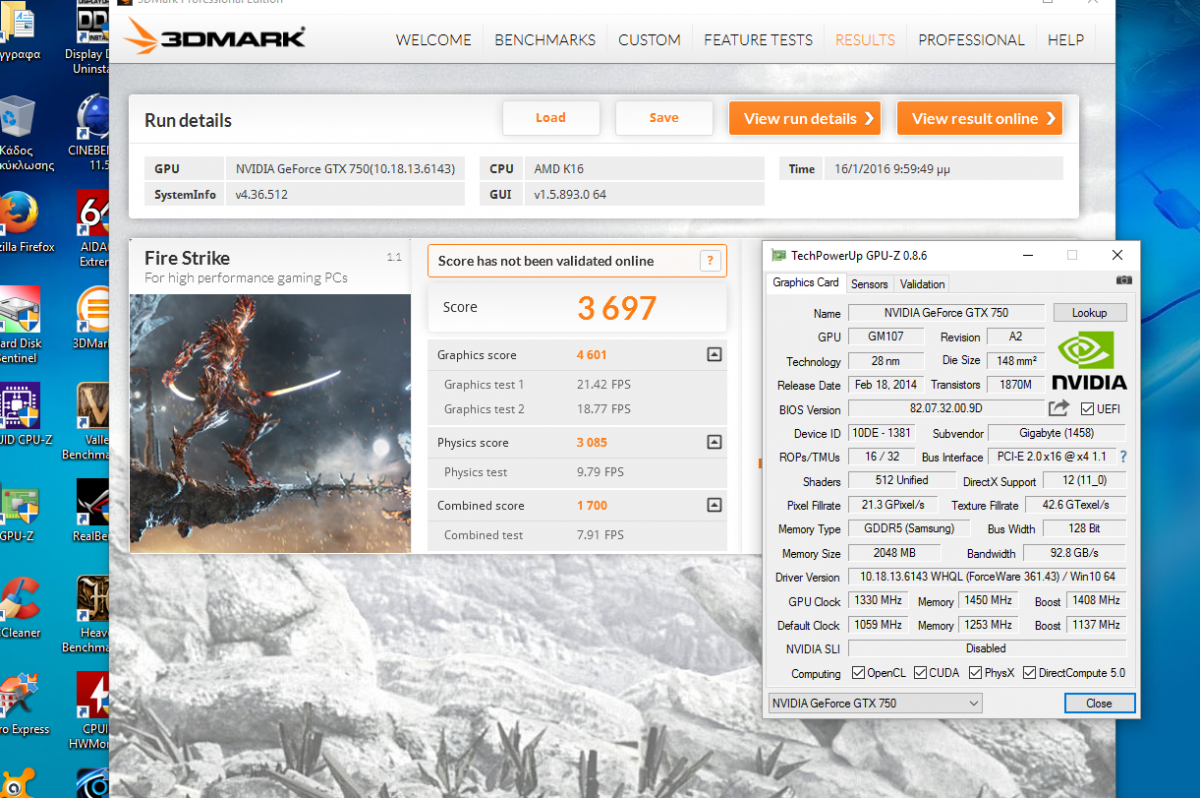Go to the CUSTOM tab
Image resolution: width=1200 pixels, height=798 pixels.
(649, 40)
